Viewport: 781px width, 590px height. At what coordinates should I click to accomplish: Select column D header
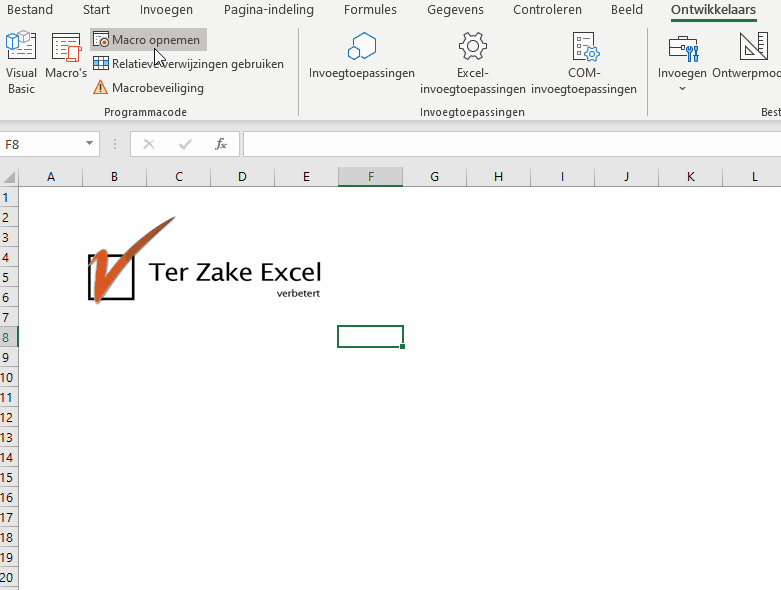coord(242,177)
